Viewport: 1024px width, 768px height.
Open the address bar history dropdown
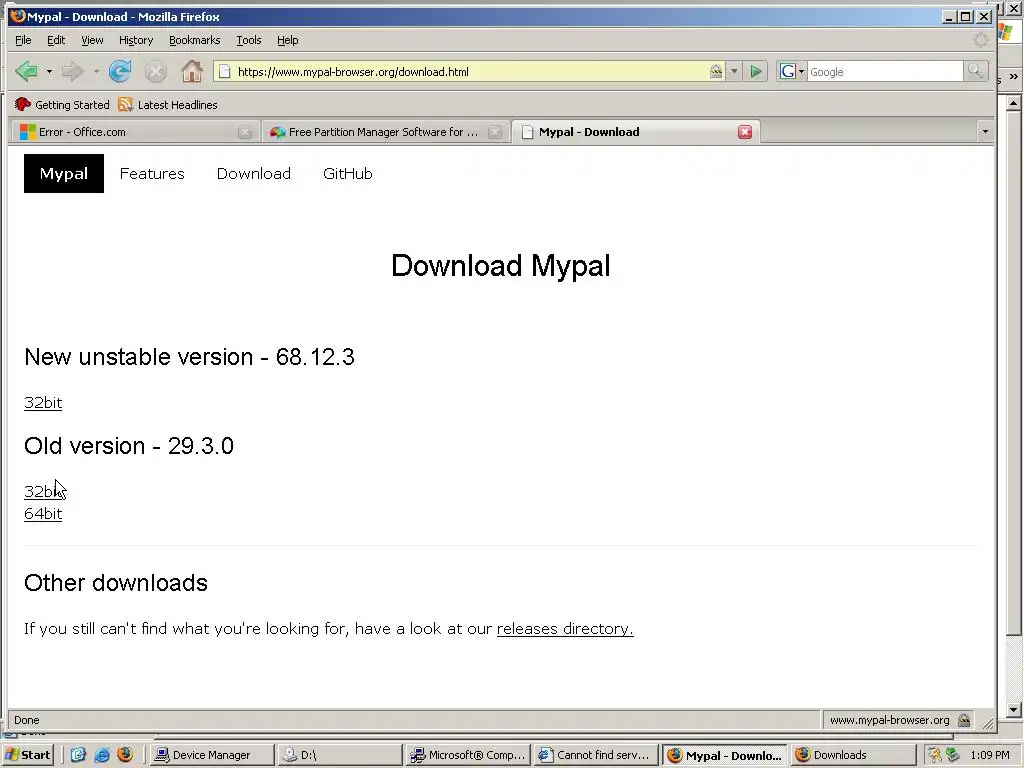tap(734, 72)
